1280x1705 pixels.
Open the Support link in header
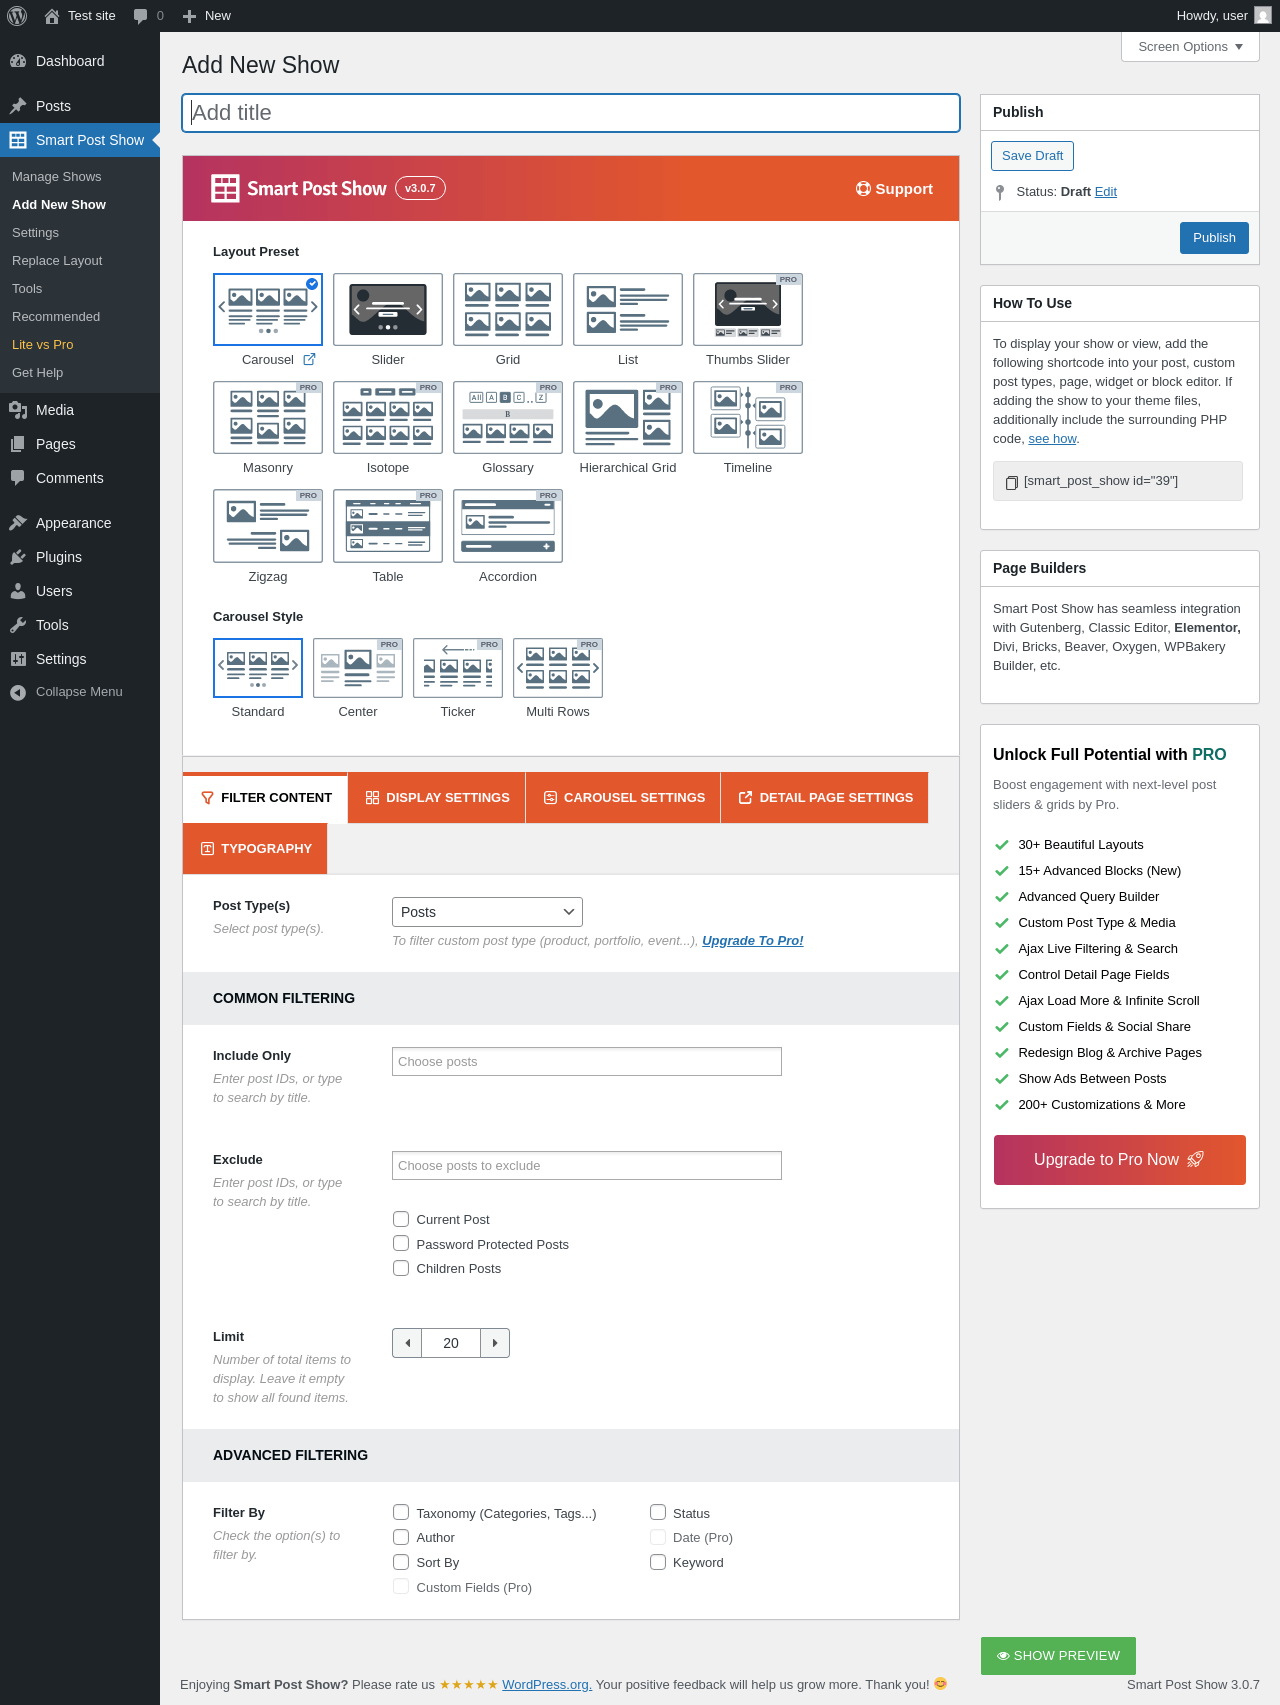(894, 189)
